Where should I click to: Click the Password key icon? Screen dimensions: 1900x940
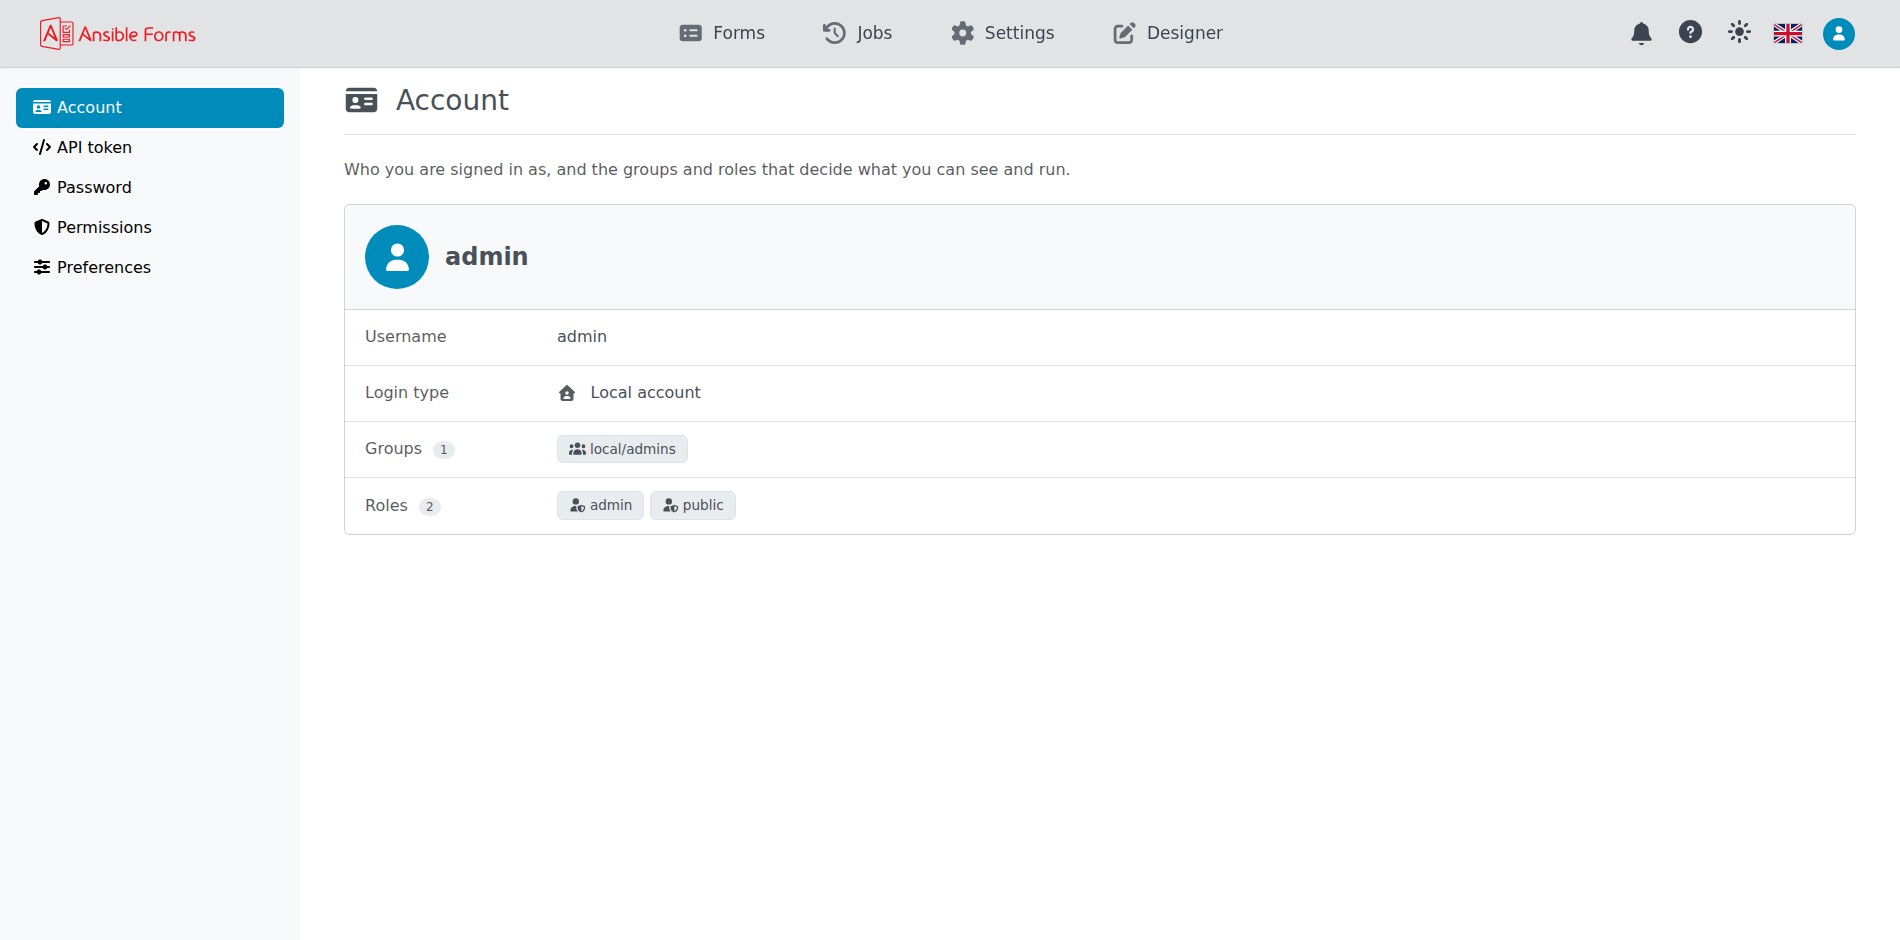42,187
